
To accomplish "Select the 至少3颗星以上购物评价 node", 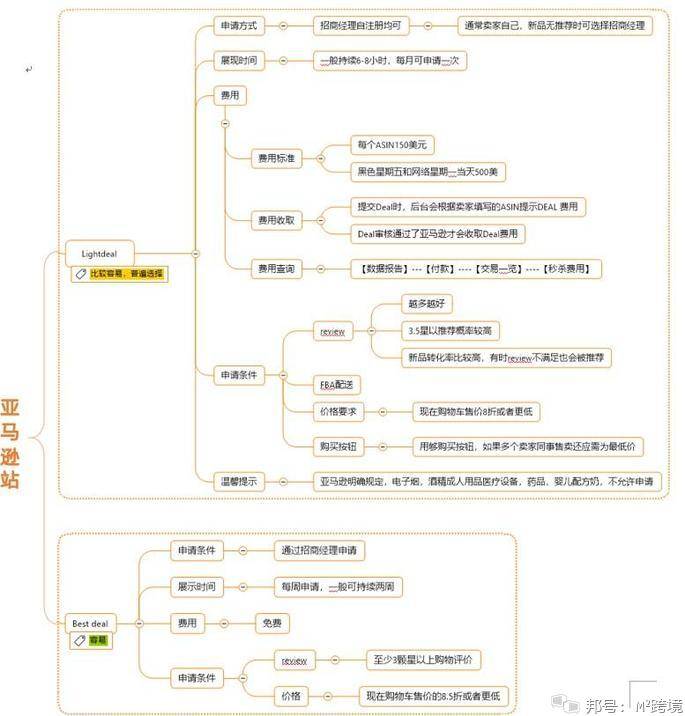I will (423, 660).
